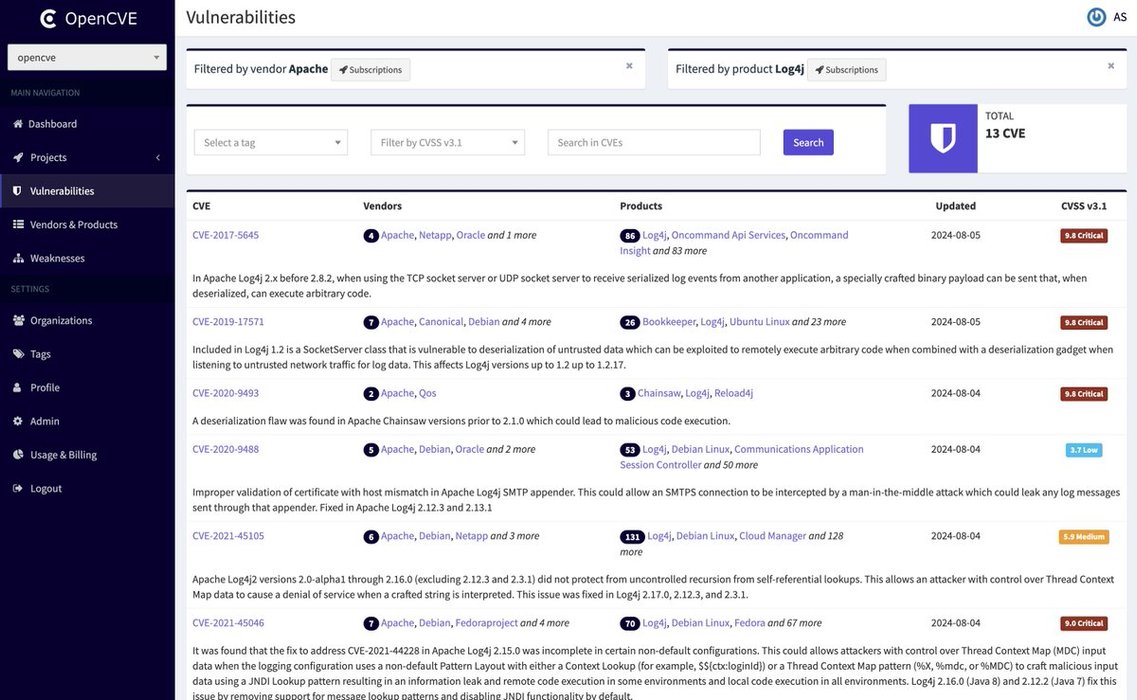Screen dimensions: 1137x700
Task: Click Subscriptions button for product Log4j
Action: point(846,70)
